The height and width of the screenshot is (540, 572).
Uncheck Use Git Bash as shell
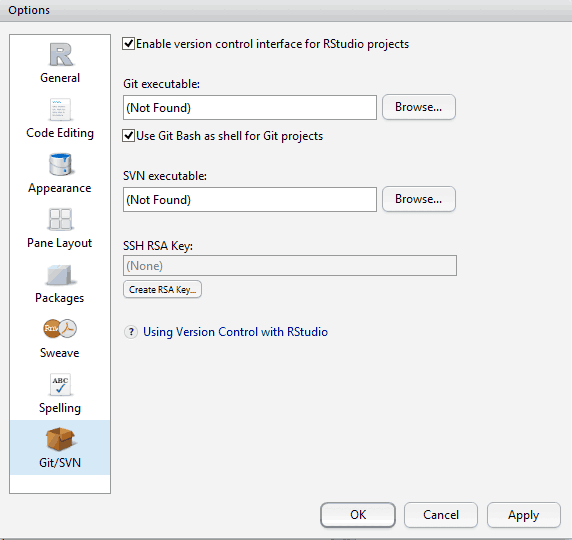(x=128, y=136)
